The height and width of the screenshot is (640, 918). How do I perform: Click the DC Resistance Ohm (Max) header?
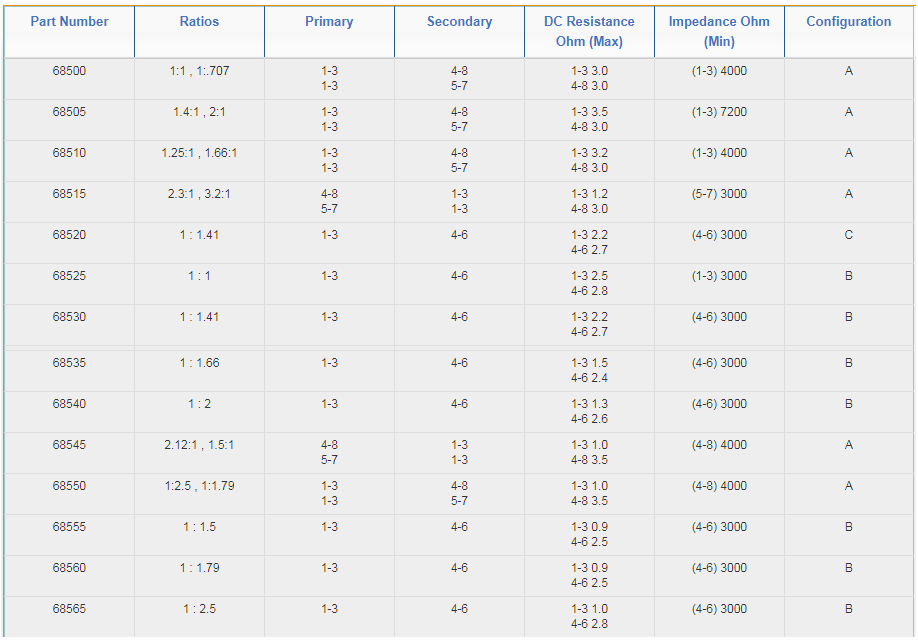(589, 31)
